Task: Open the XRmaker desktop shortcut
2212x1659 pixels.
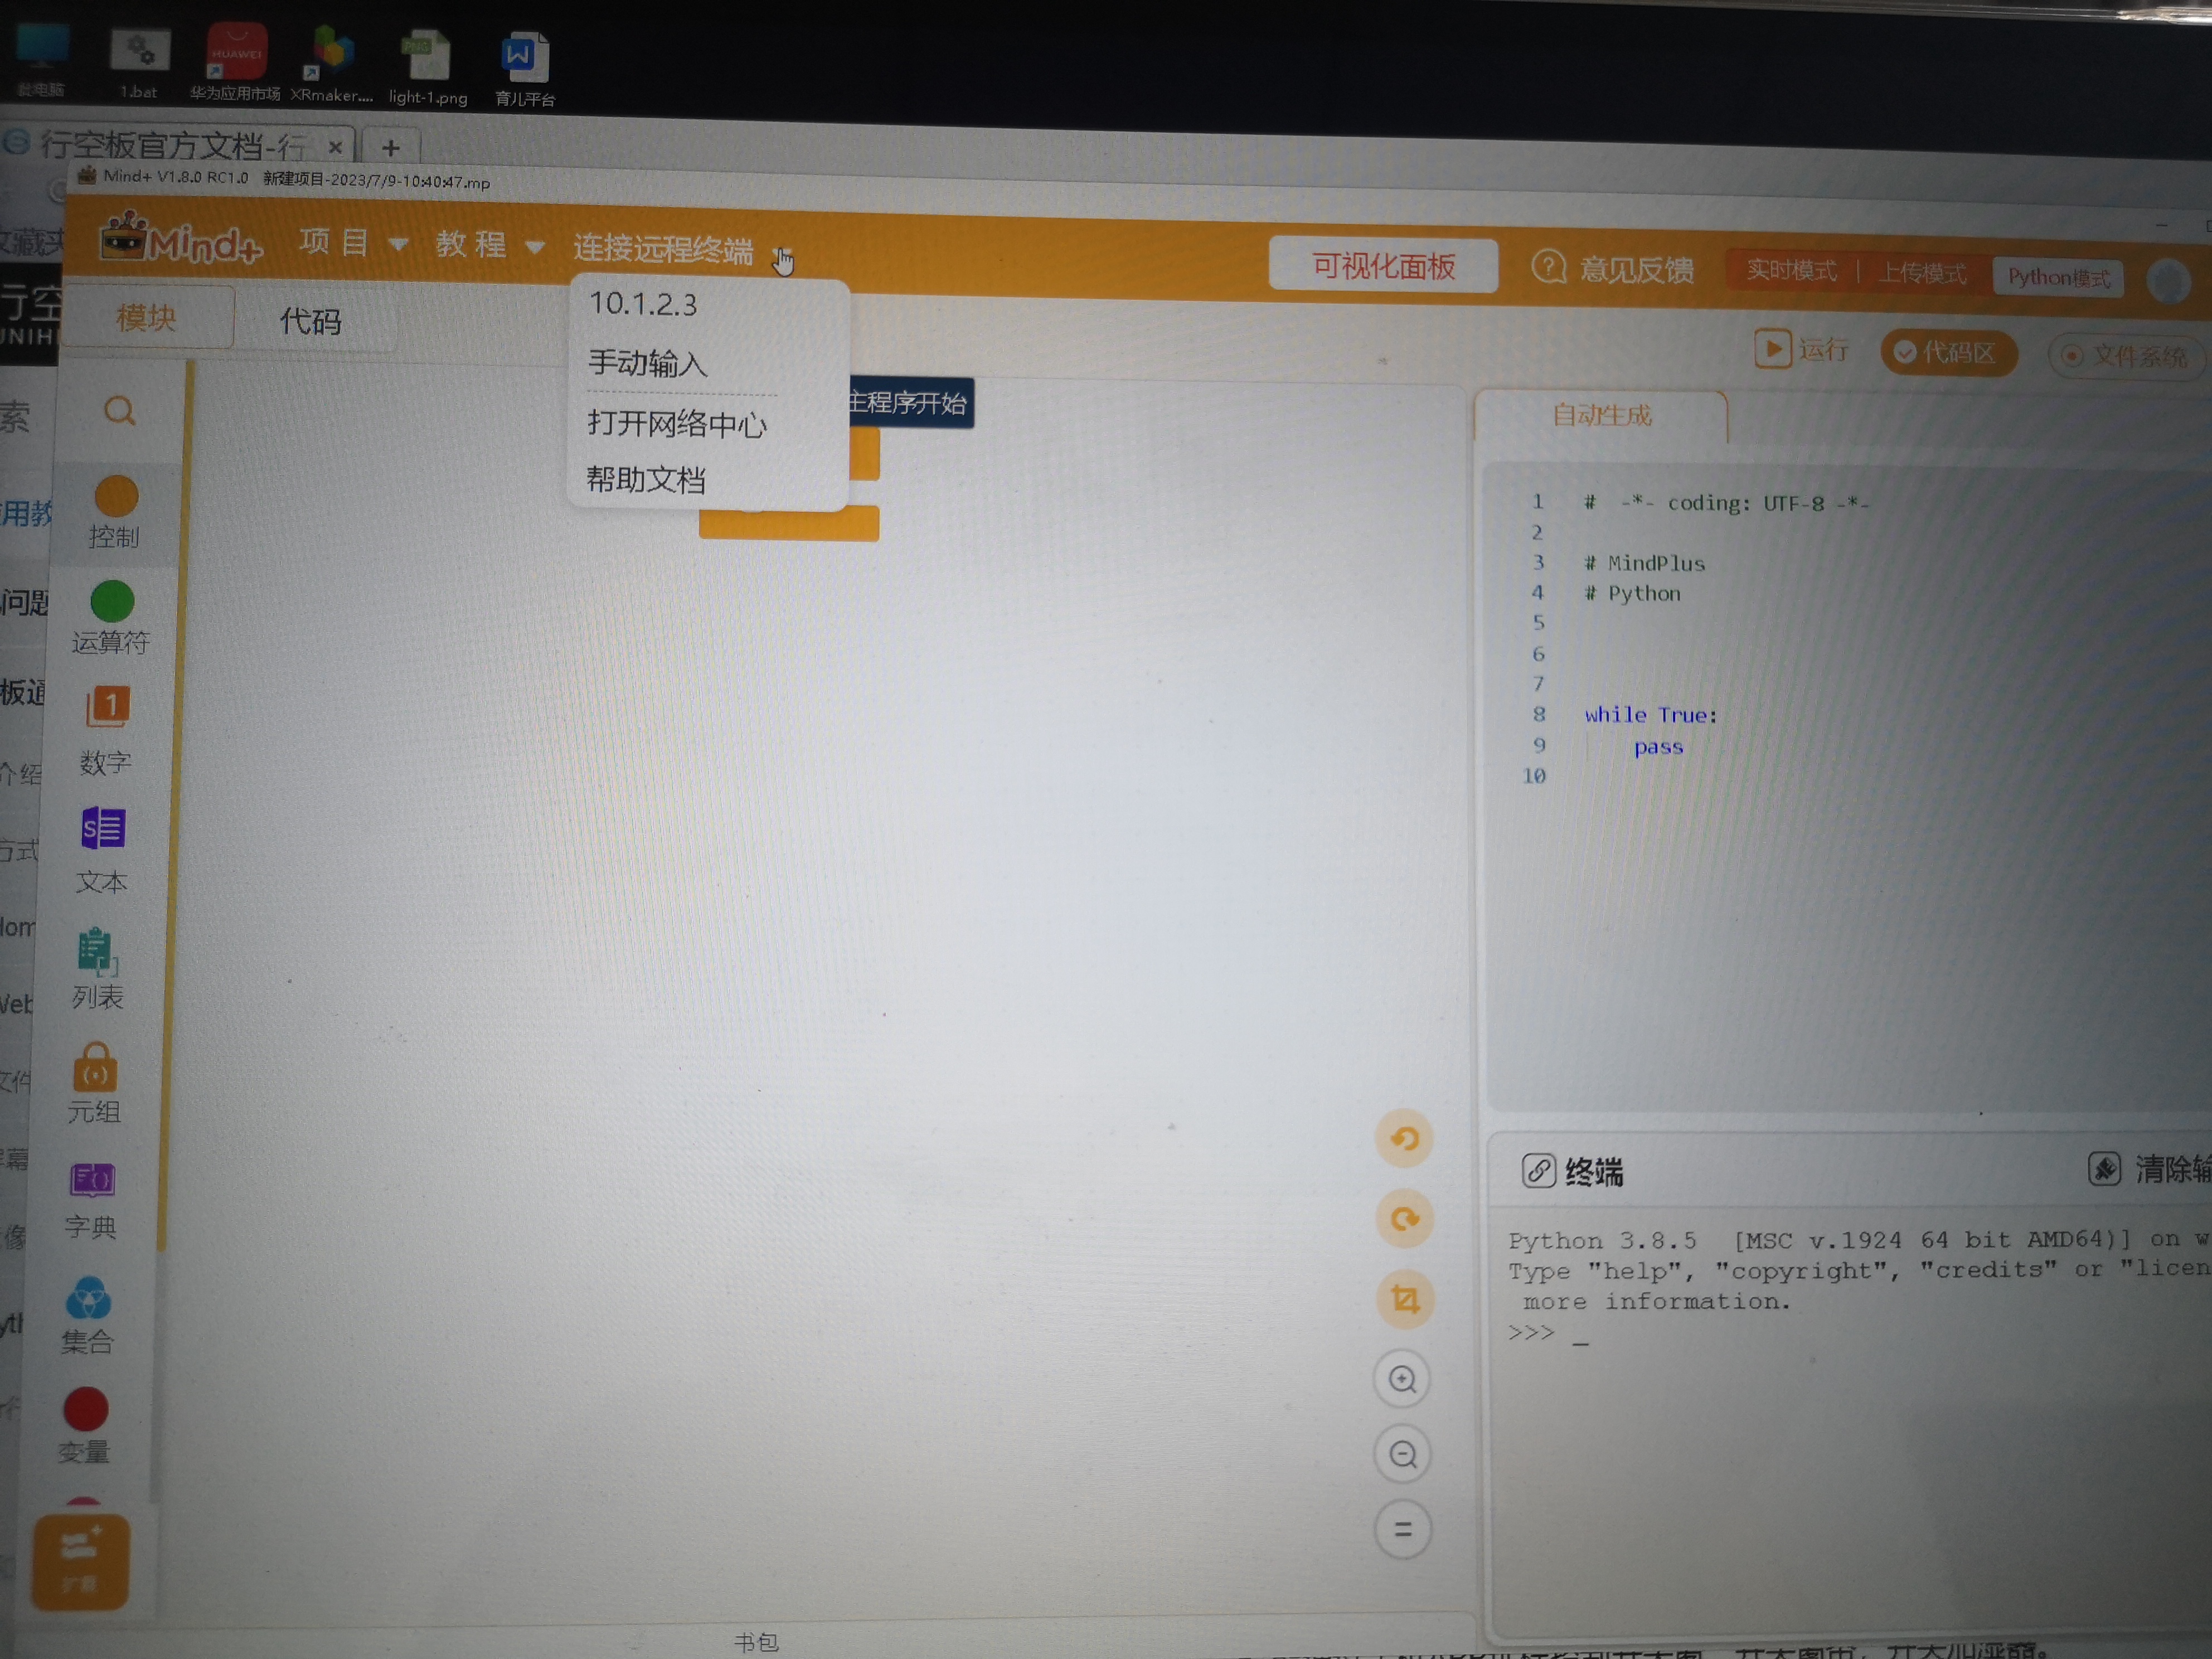Action: 332,64
